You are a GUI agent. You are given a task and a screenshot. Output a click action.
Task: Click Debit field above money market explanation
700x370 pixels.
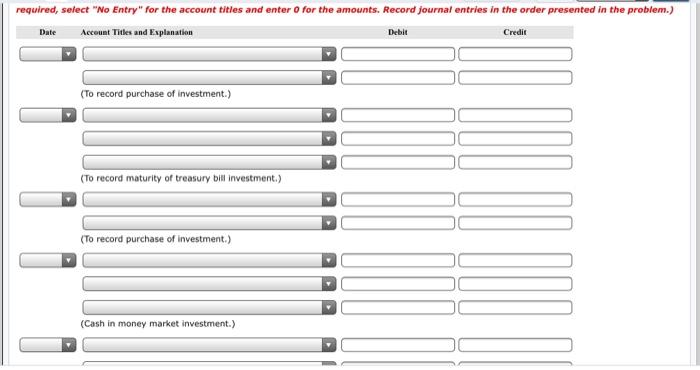click(x=398, y=308)
